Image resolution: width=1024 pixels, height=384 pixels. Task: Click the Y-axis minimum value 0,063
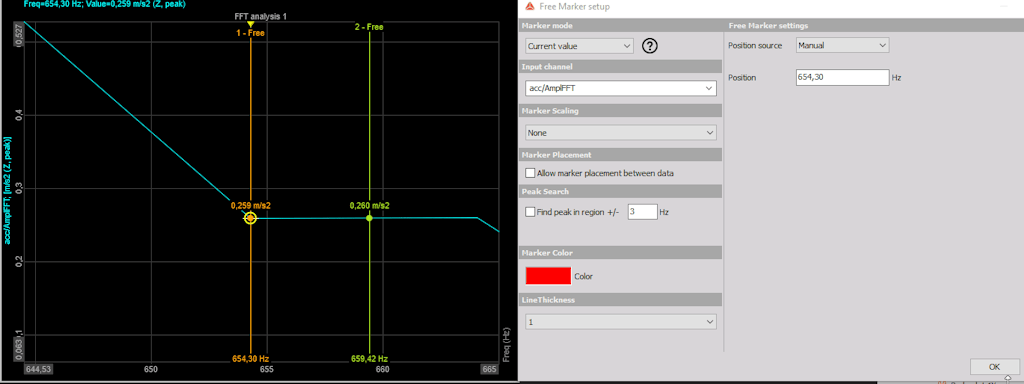click(18, 348)
